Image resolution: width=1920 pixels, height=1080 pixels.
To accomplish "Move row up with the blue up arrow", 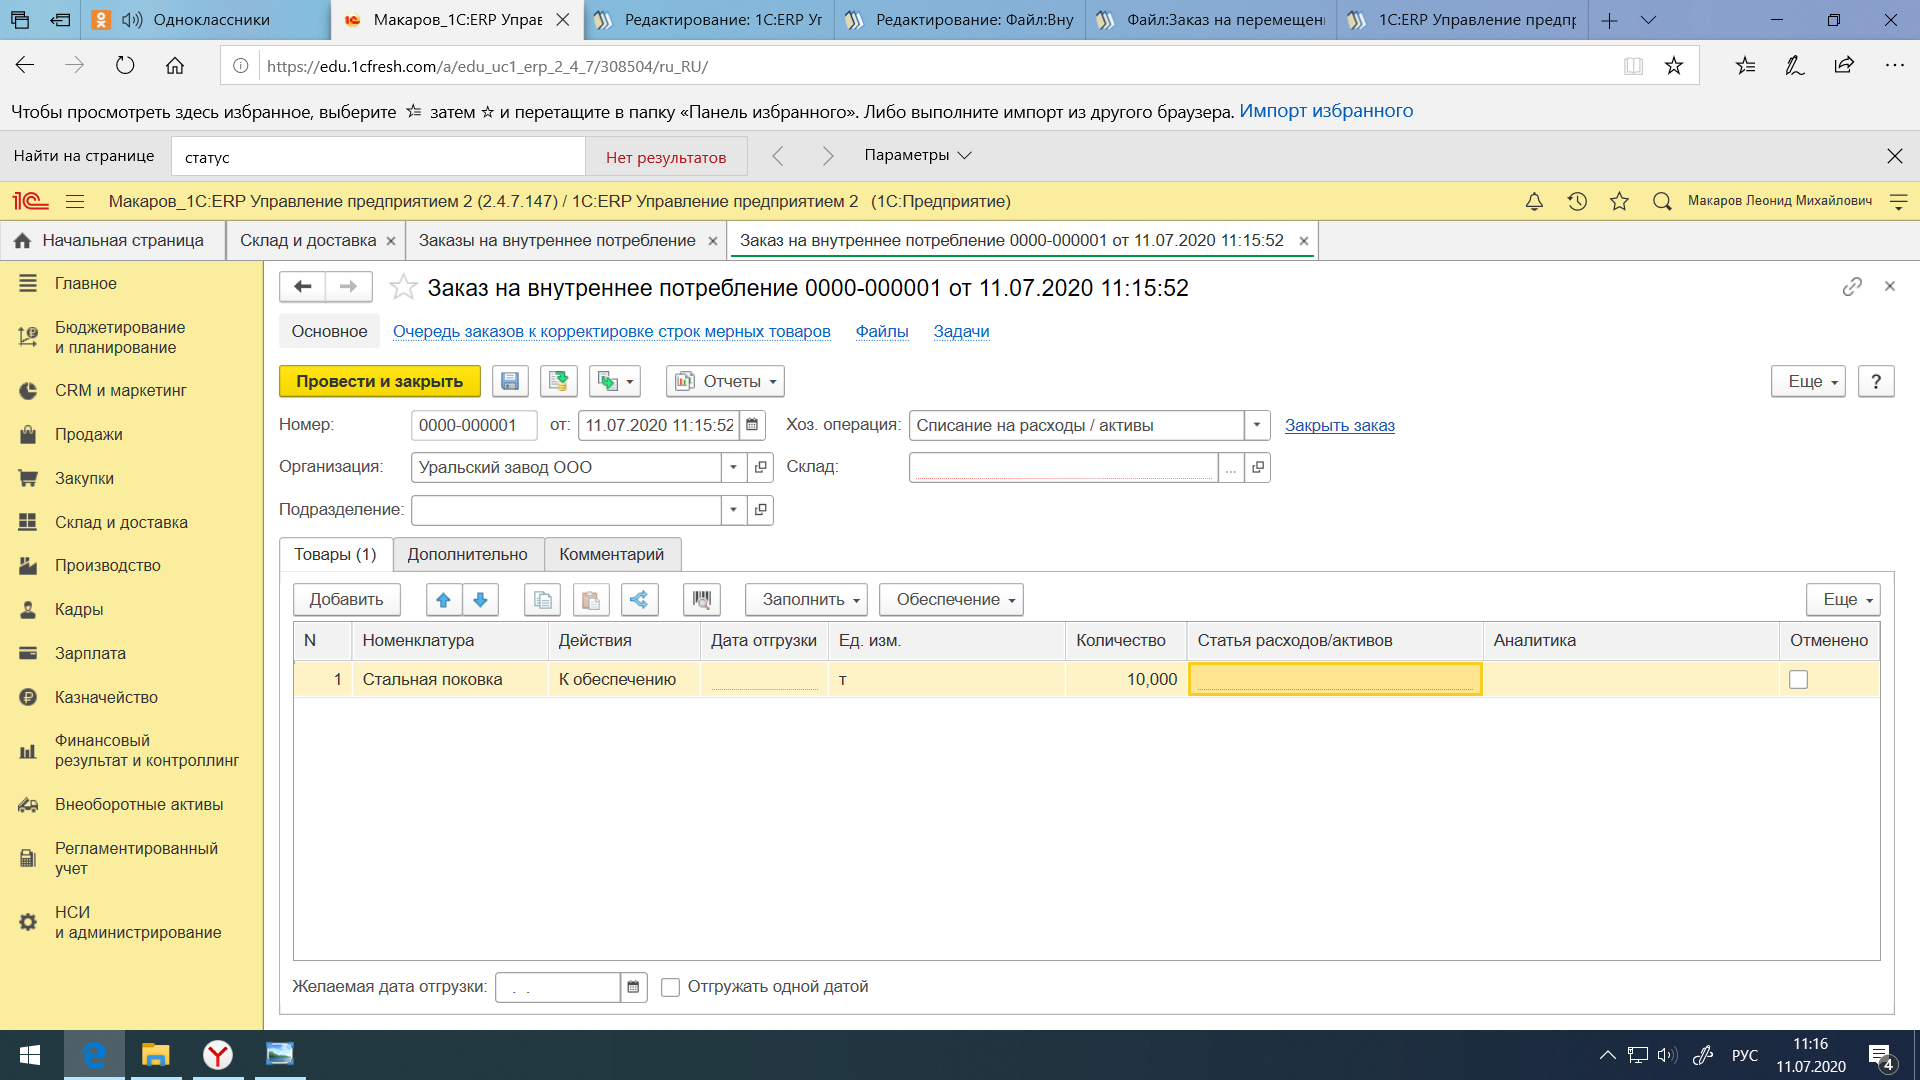I will (x=443, y=599).
